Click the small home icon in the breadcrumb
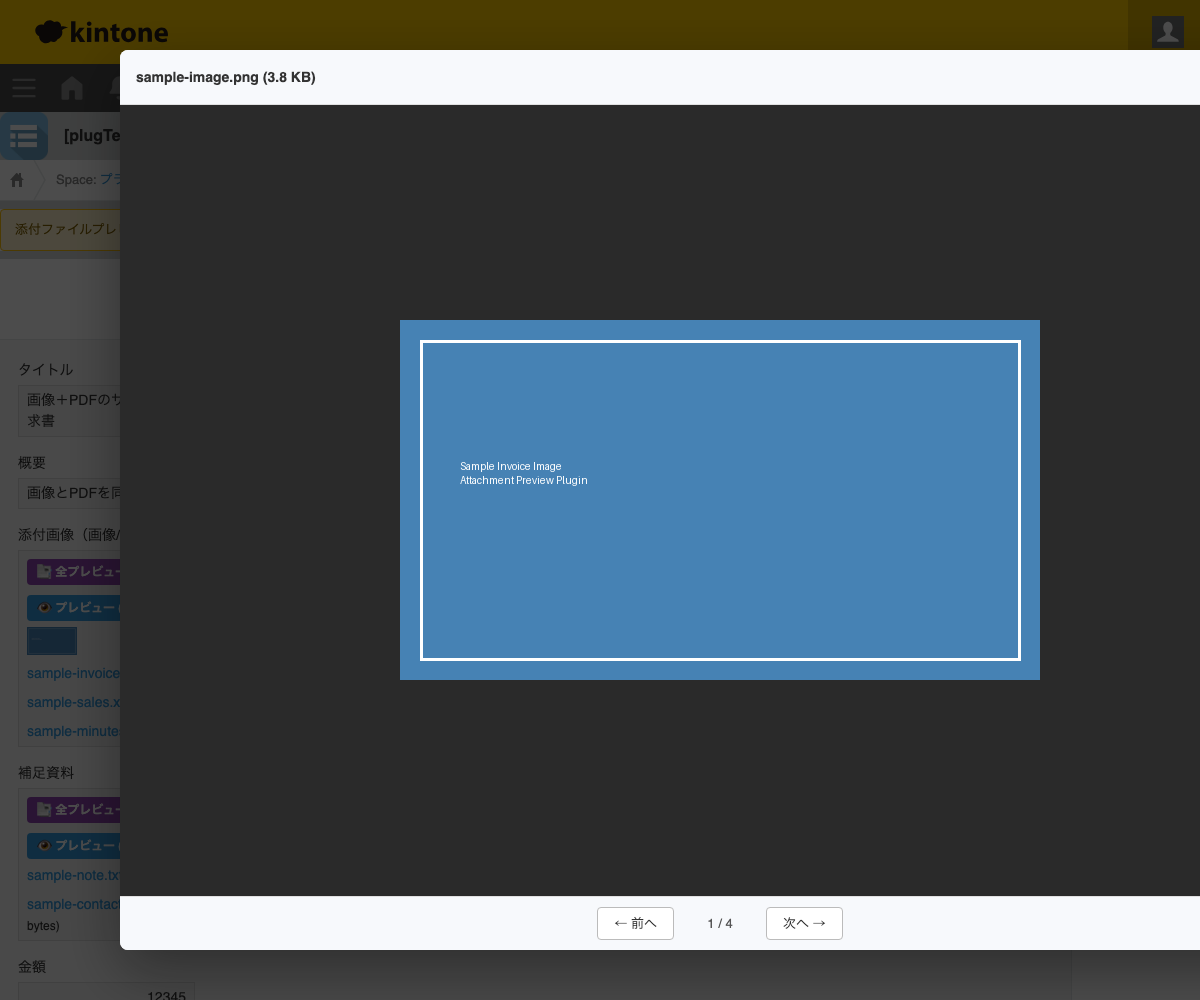 click(17, 180)
